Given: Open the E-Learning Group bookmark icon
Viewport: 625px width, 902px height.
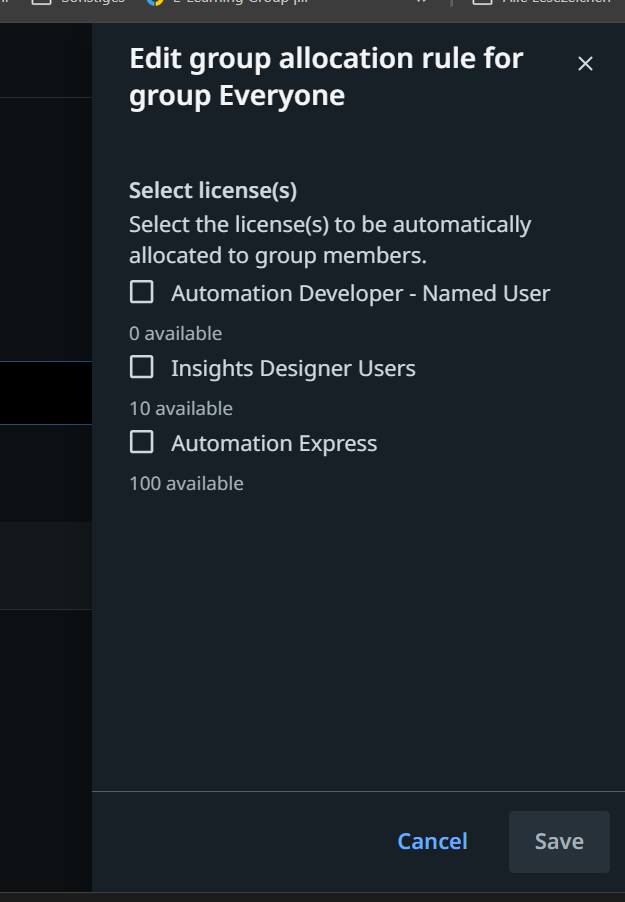Looking at the screenshot, I should click(x=155, y=3).
